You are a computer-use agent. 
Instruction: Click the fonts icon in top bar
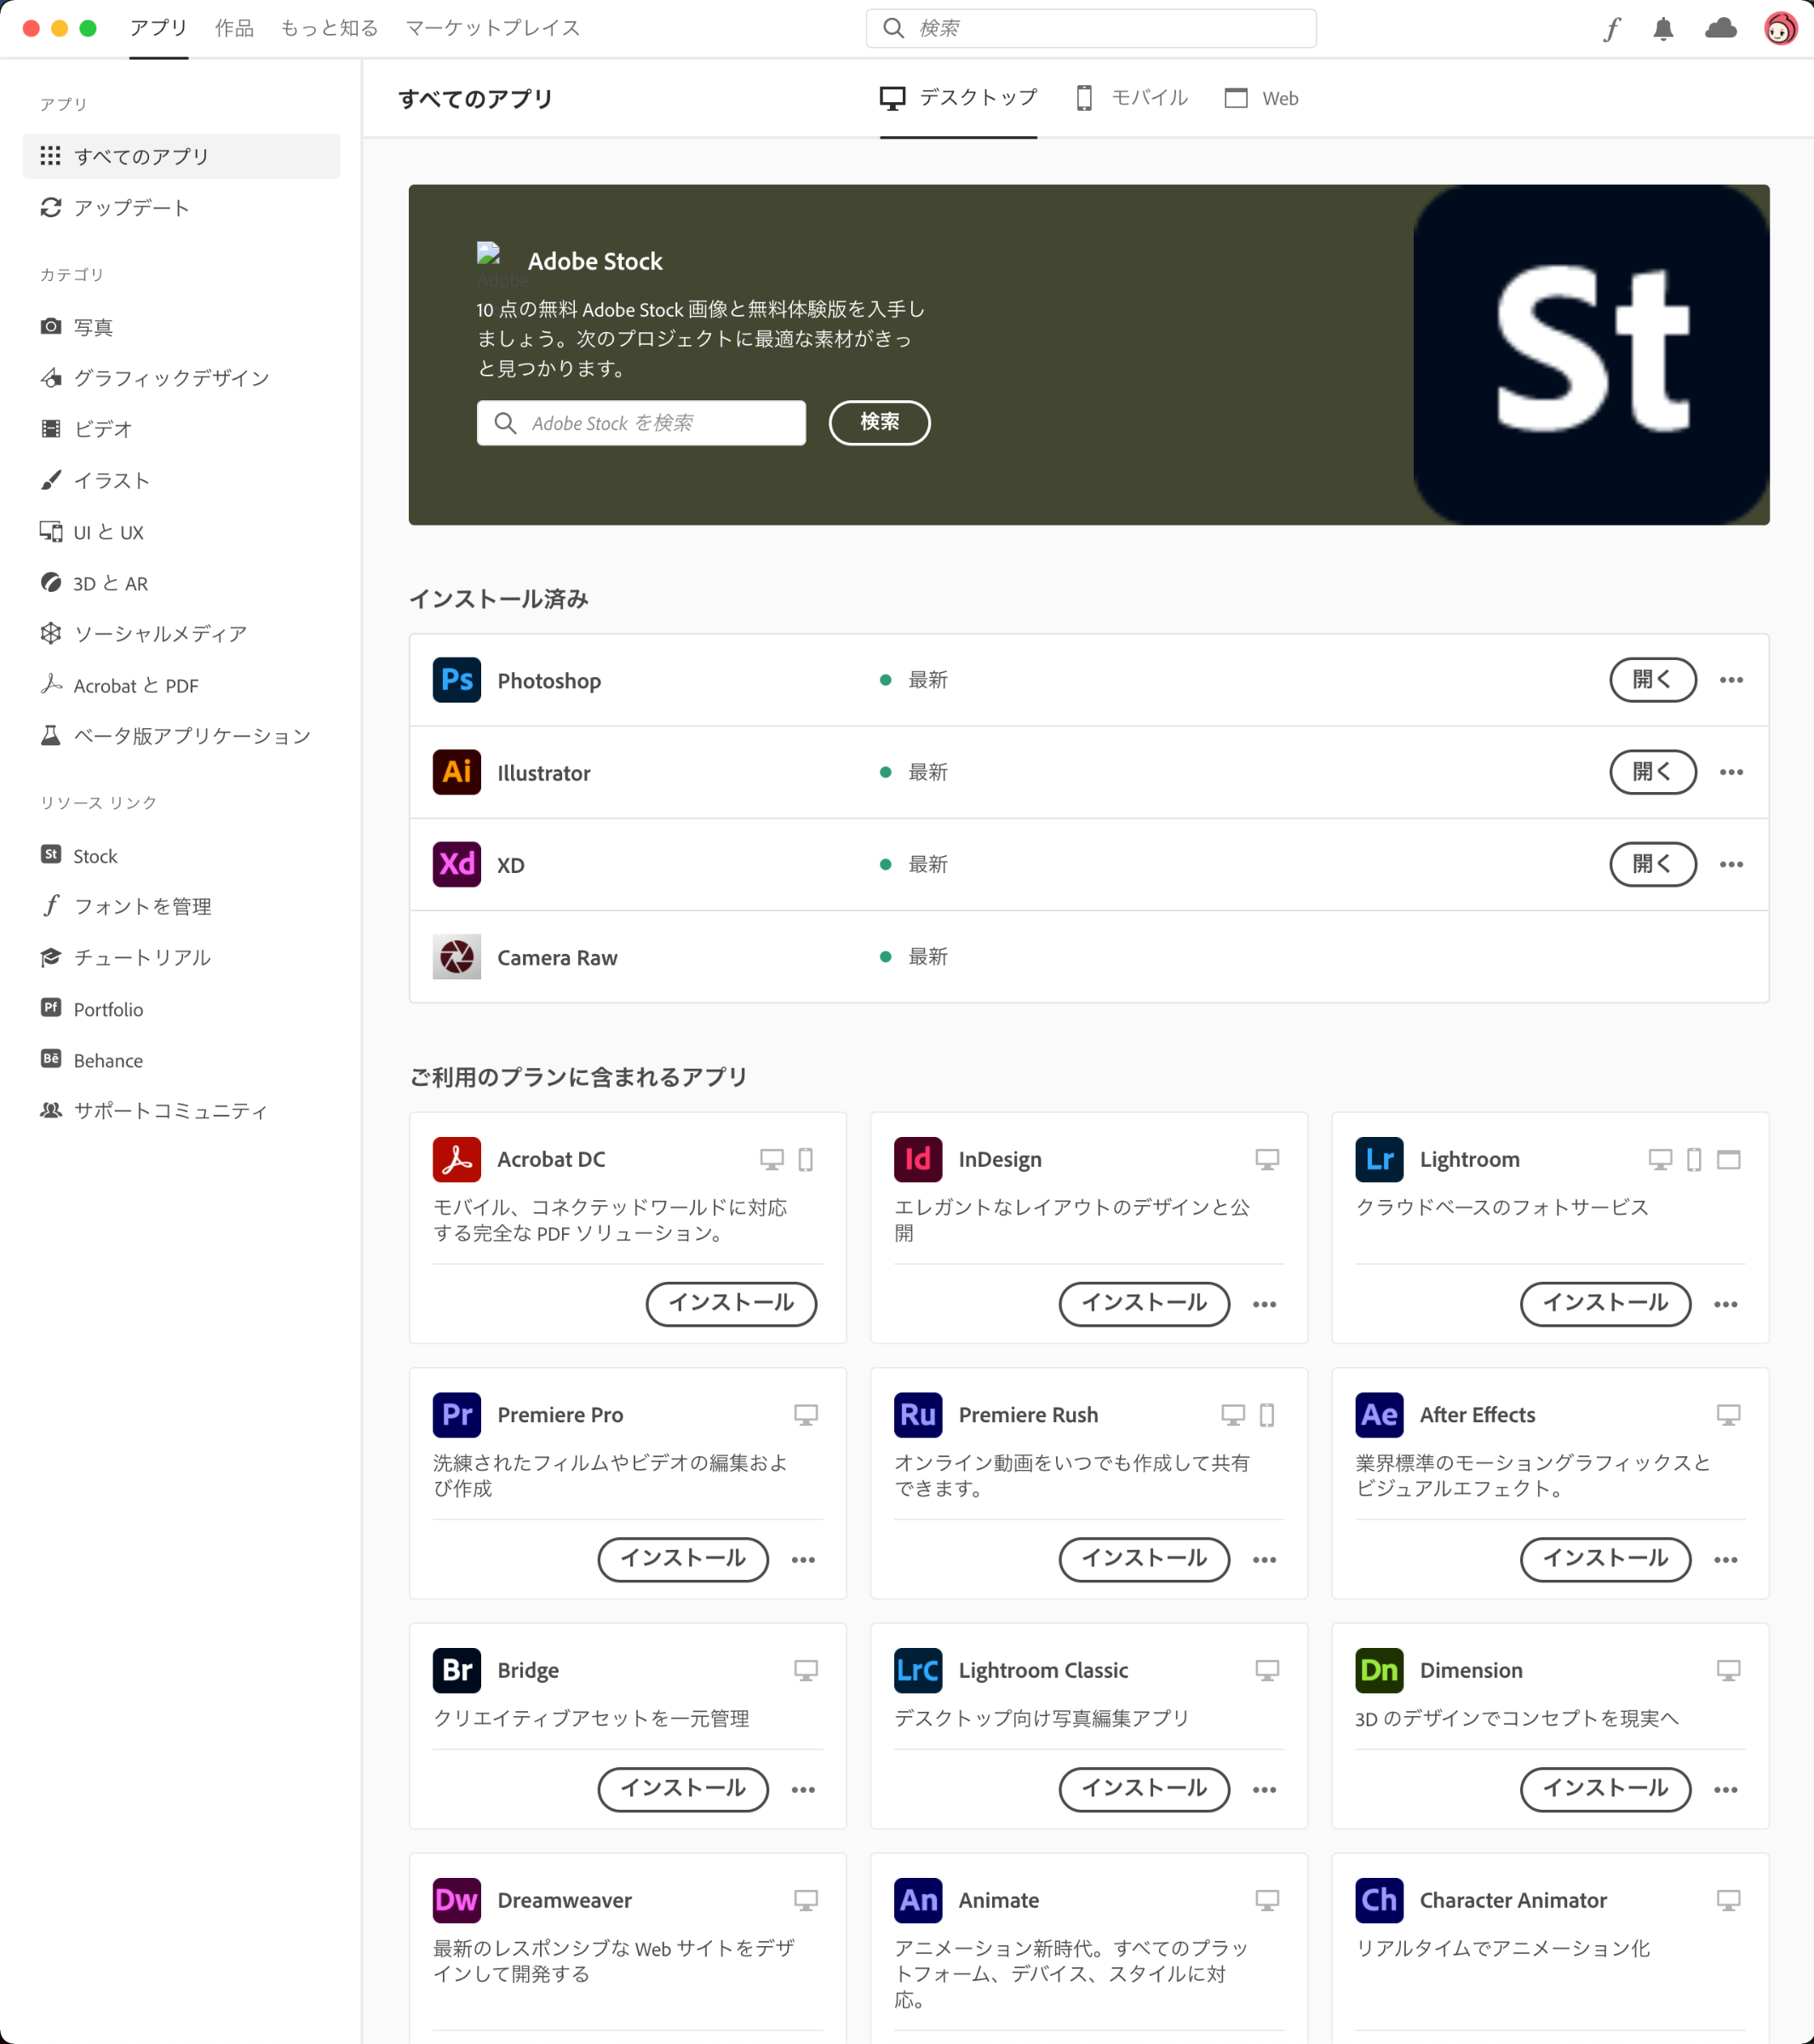(1611, 29)
